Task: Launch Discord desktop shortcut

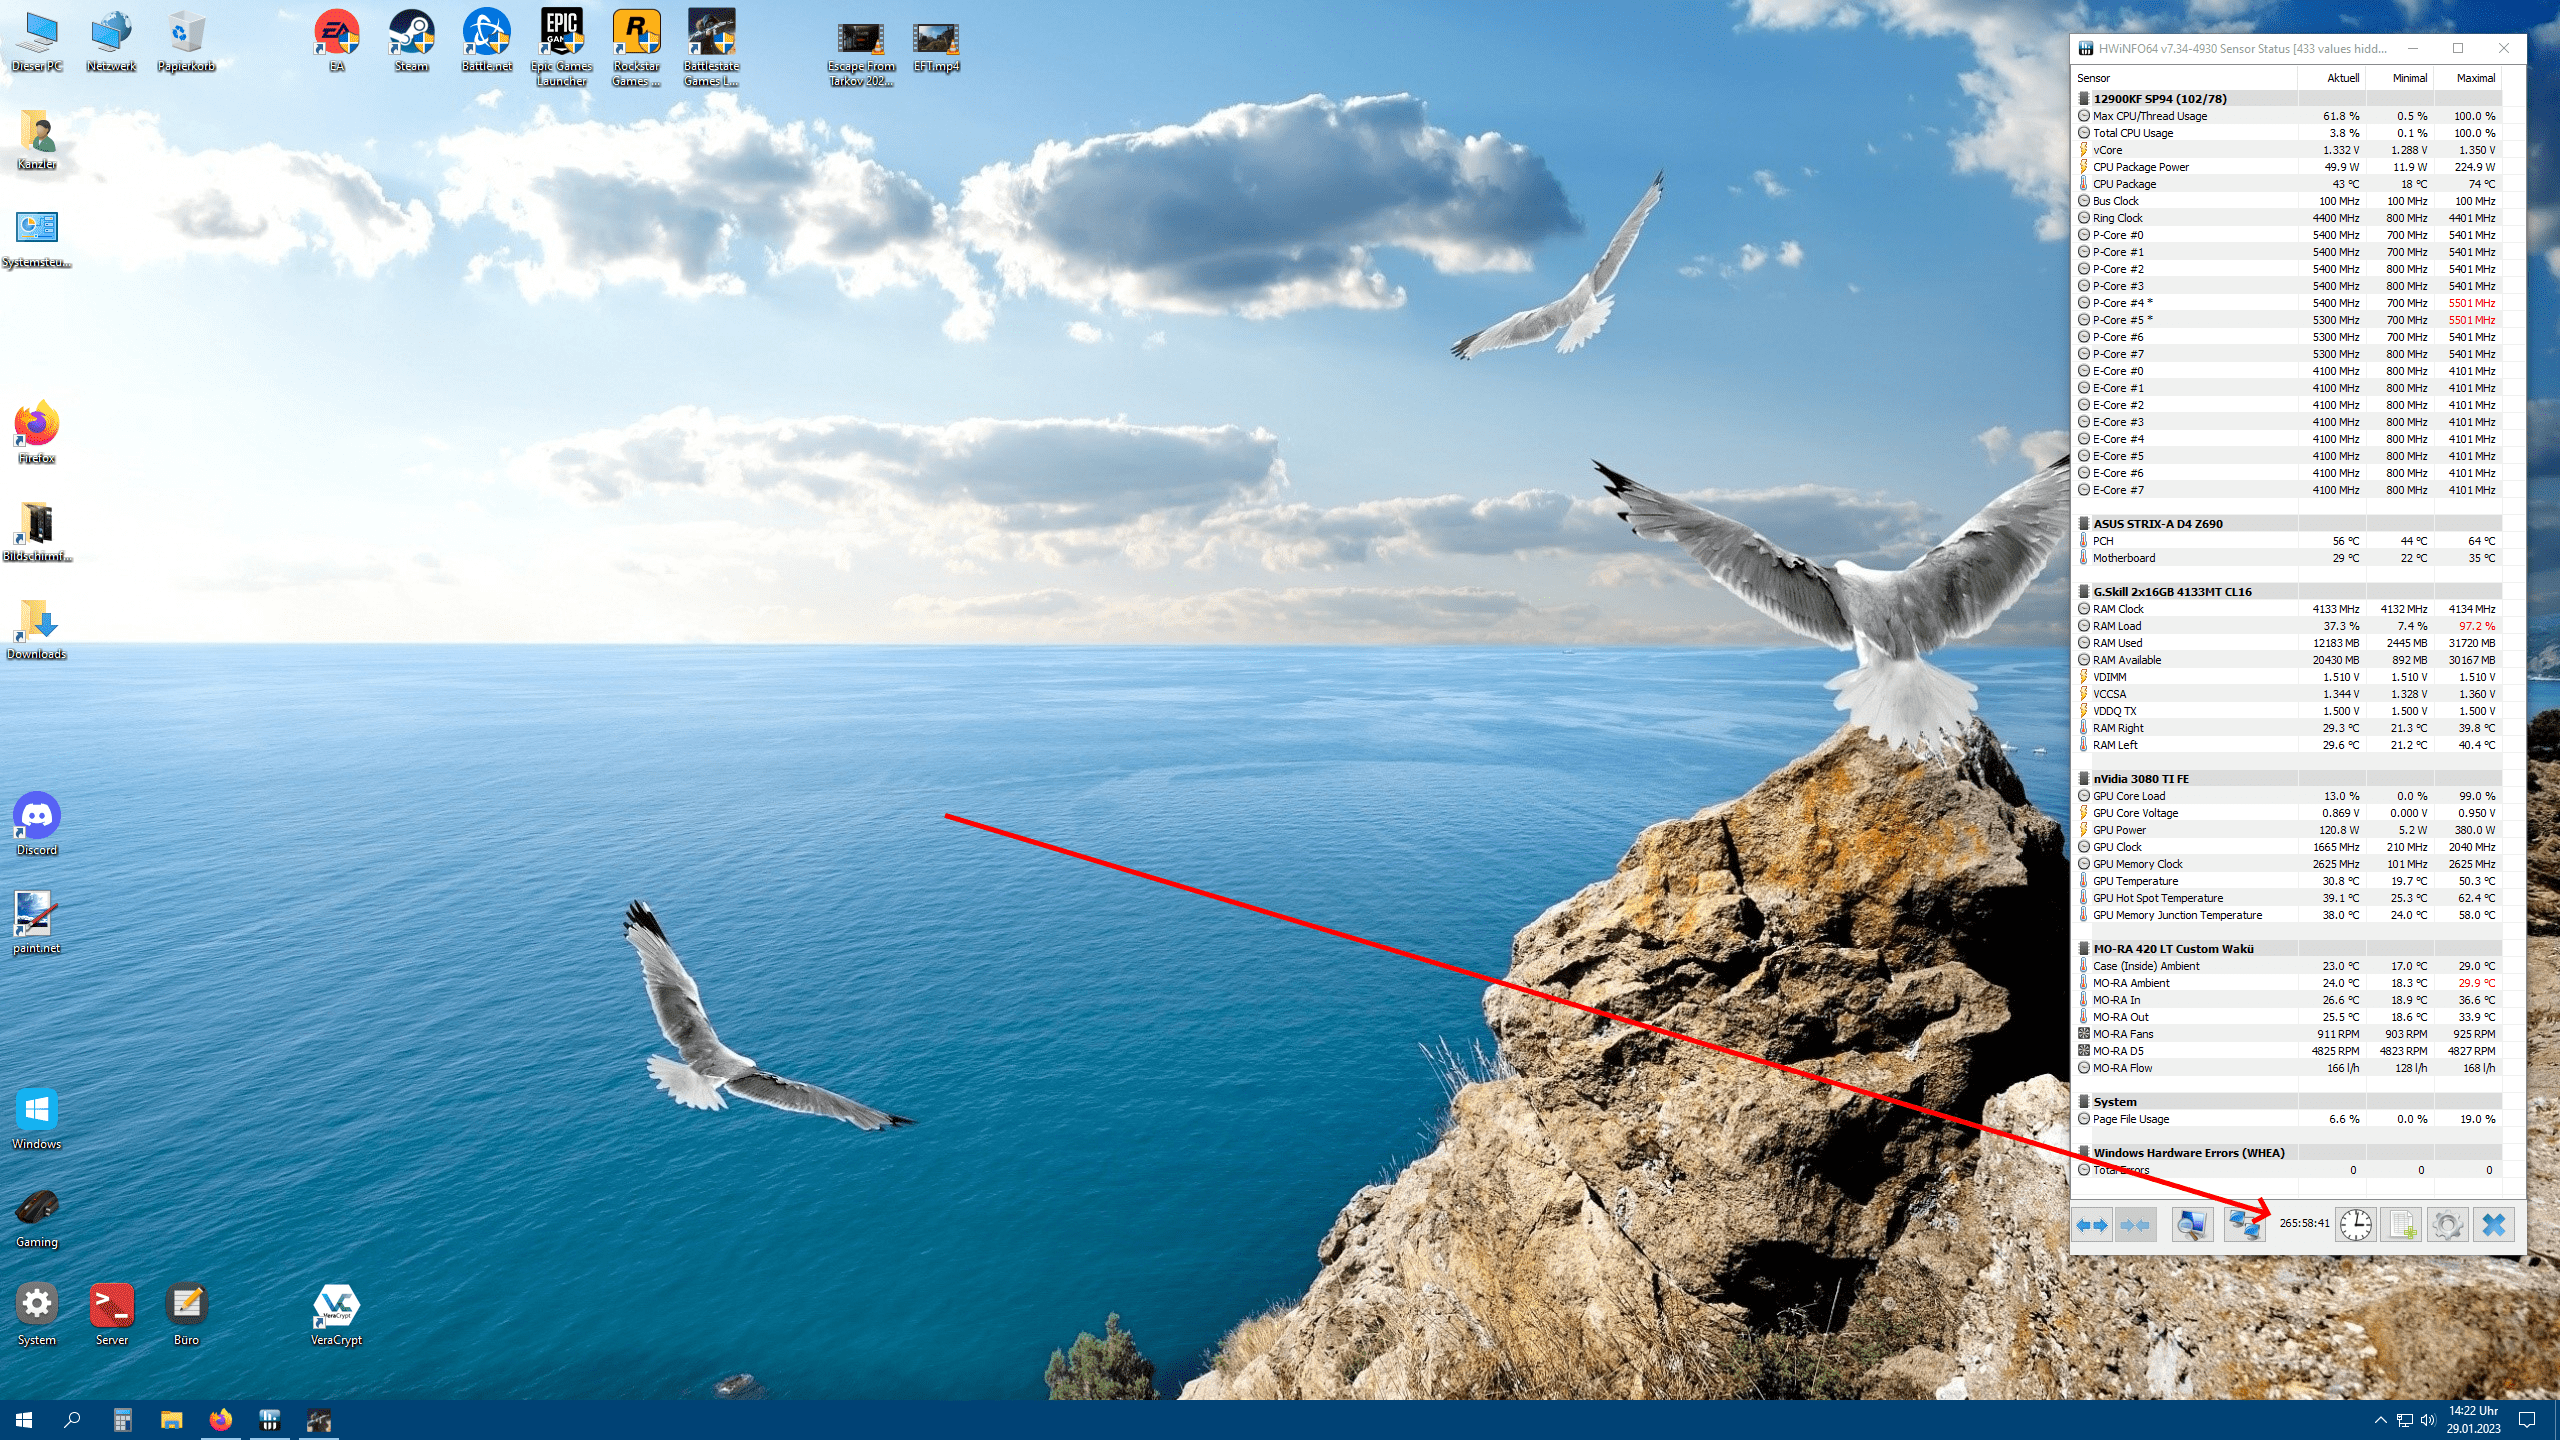Action: pyautogui.click(x=37, y=826)
